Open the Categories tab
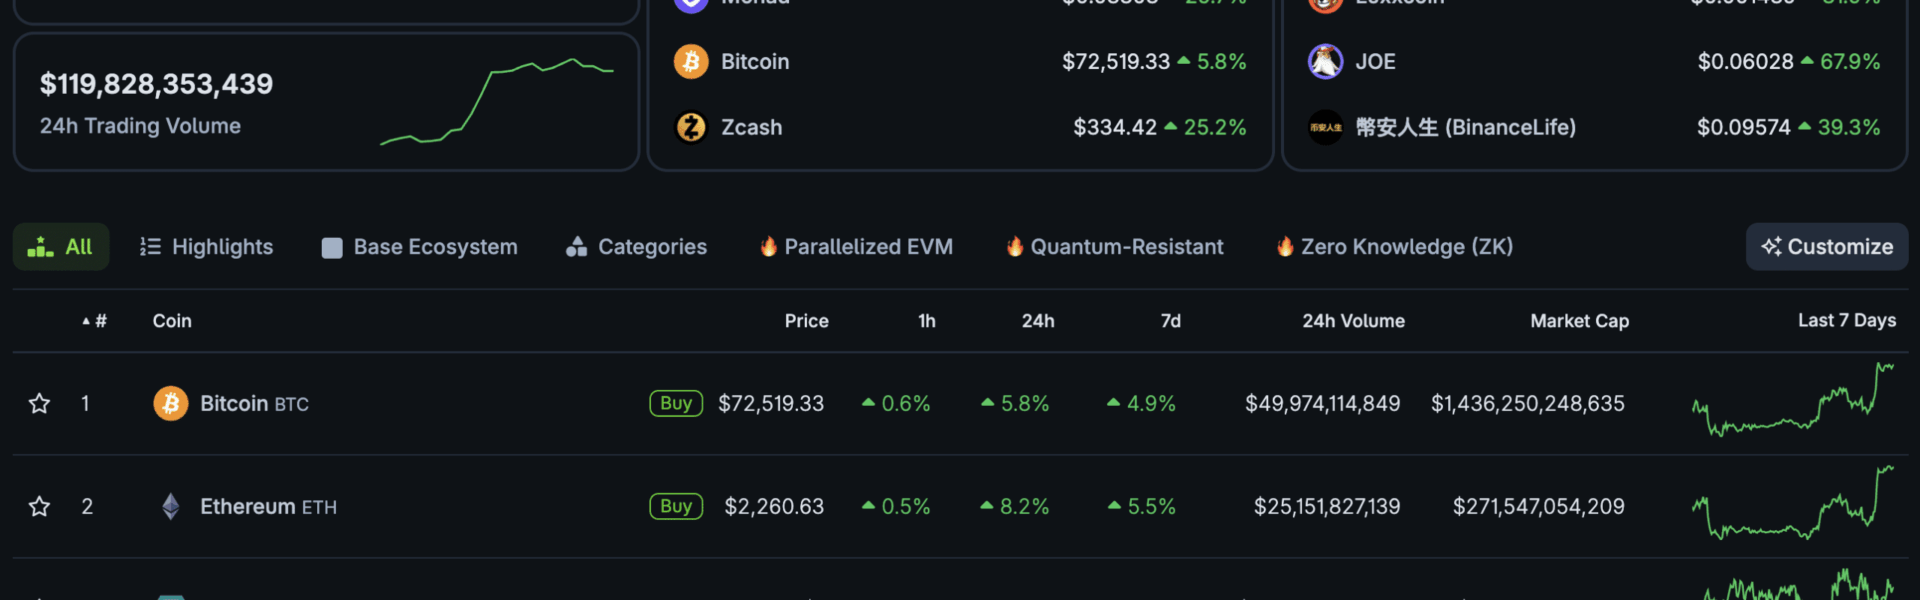Image resolution: width=1920 pixels, height=600 pixels. click(637, 247)
